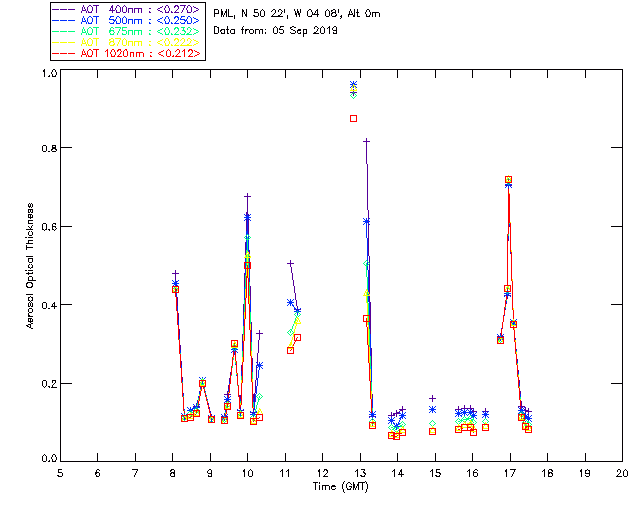Click the x-axis tick label 13
The width and height of the screenshot is (640, 512).
tap(360, 473)
